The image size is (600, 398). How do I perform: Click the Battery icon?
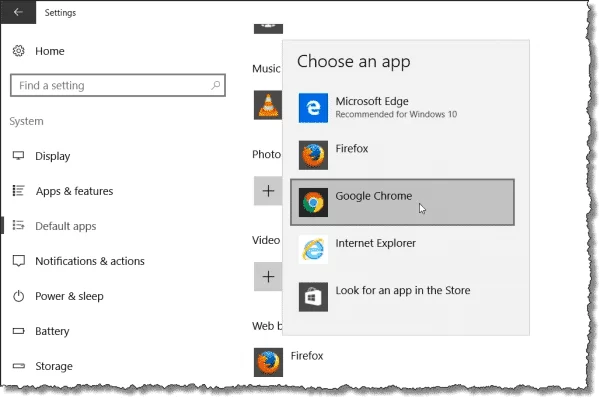(18, 331)
